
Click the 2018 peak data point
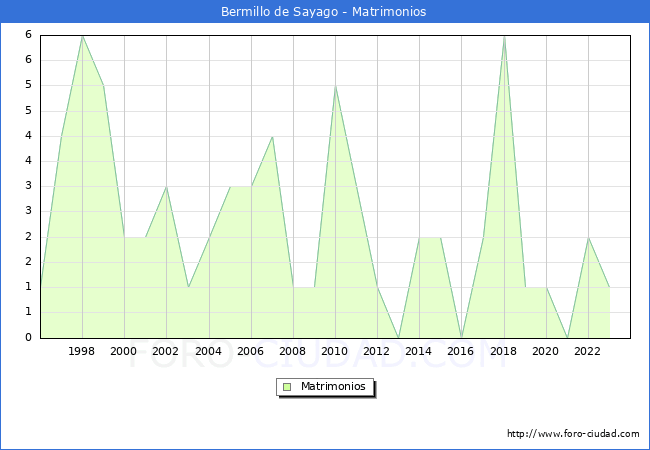coord(504,36)
